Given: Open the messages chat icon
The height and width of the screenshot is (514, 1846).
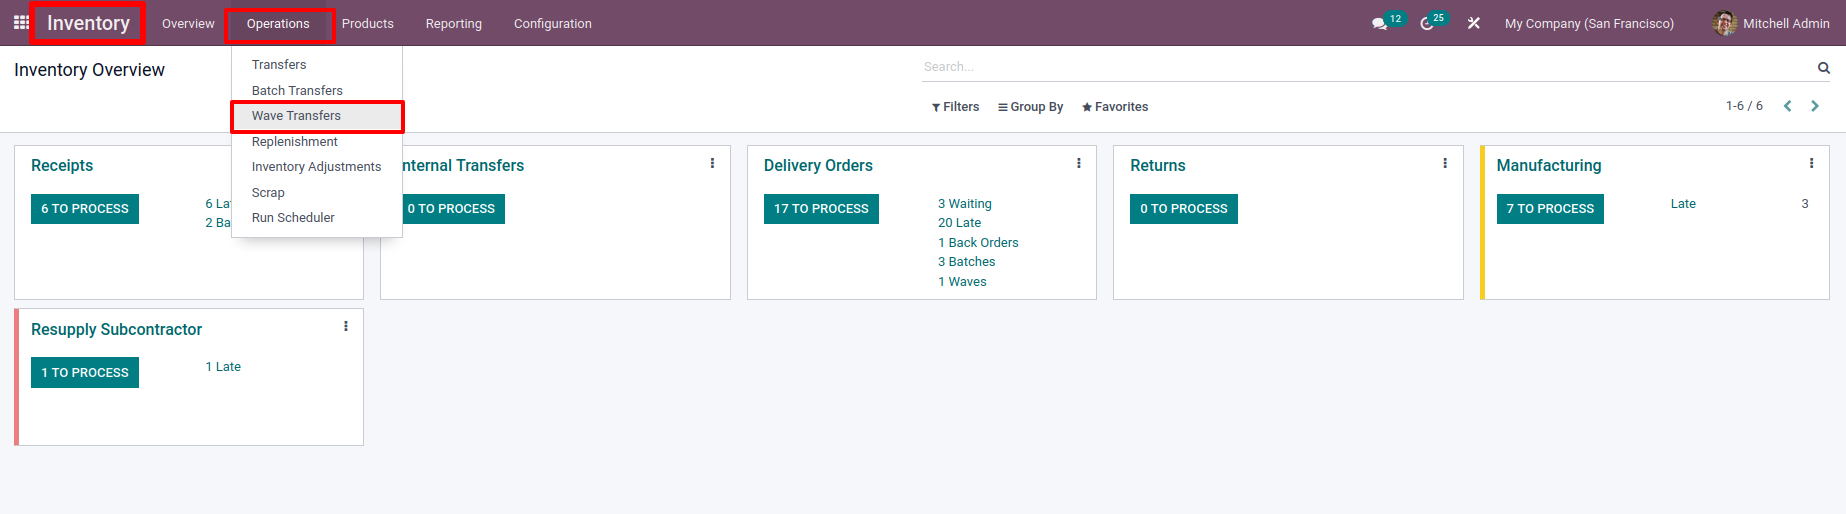Looking at the screenshot, I should point(1379,23).
